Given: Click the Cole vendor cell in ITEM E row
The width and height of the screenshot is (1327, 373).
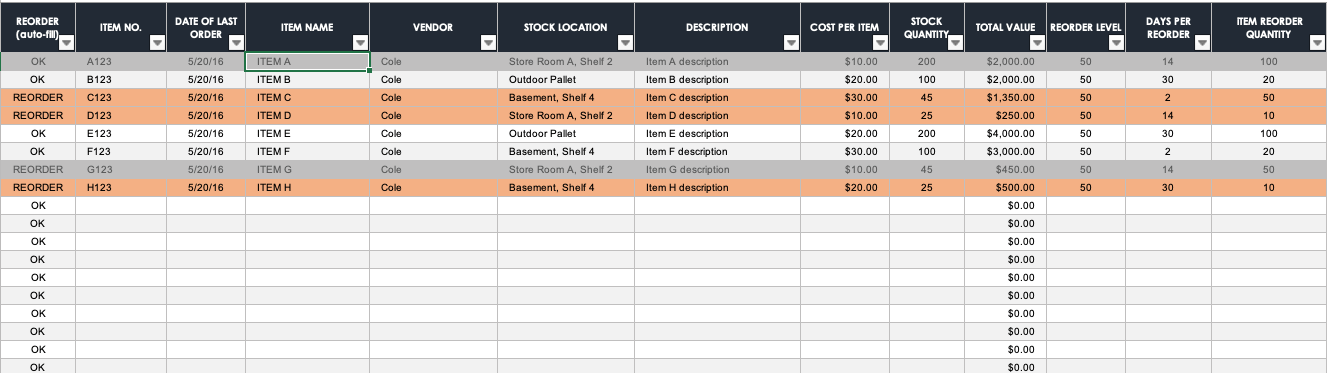Looking at the screenshot, I should coord(434,133).
